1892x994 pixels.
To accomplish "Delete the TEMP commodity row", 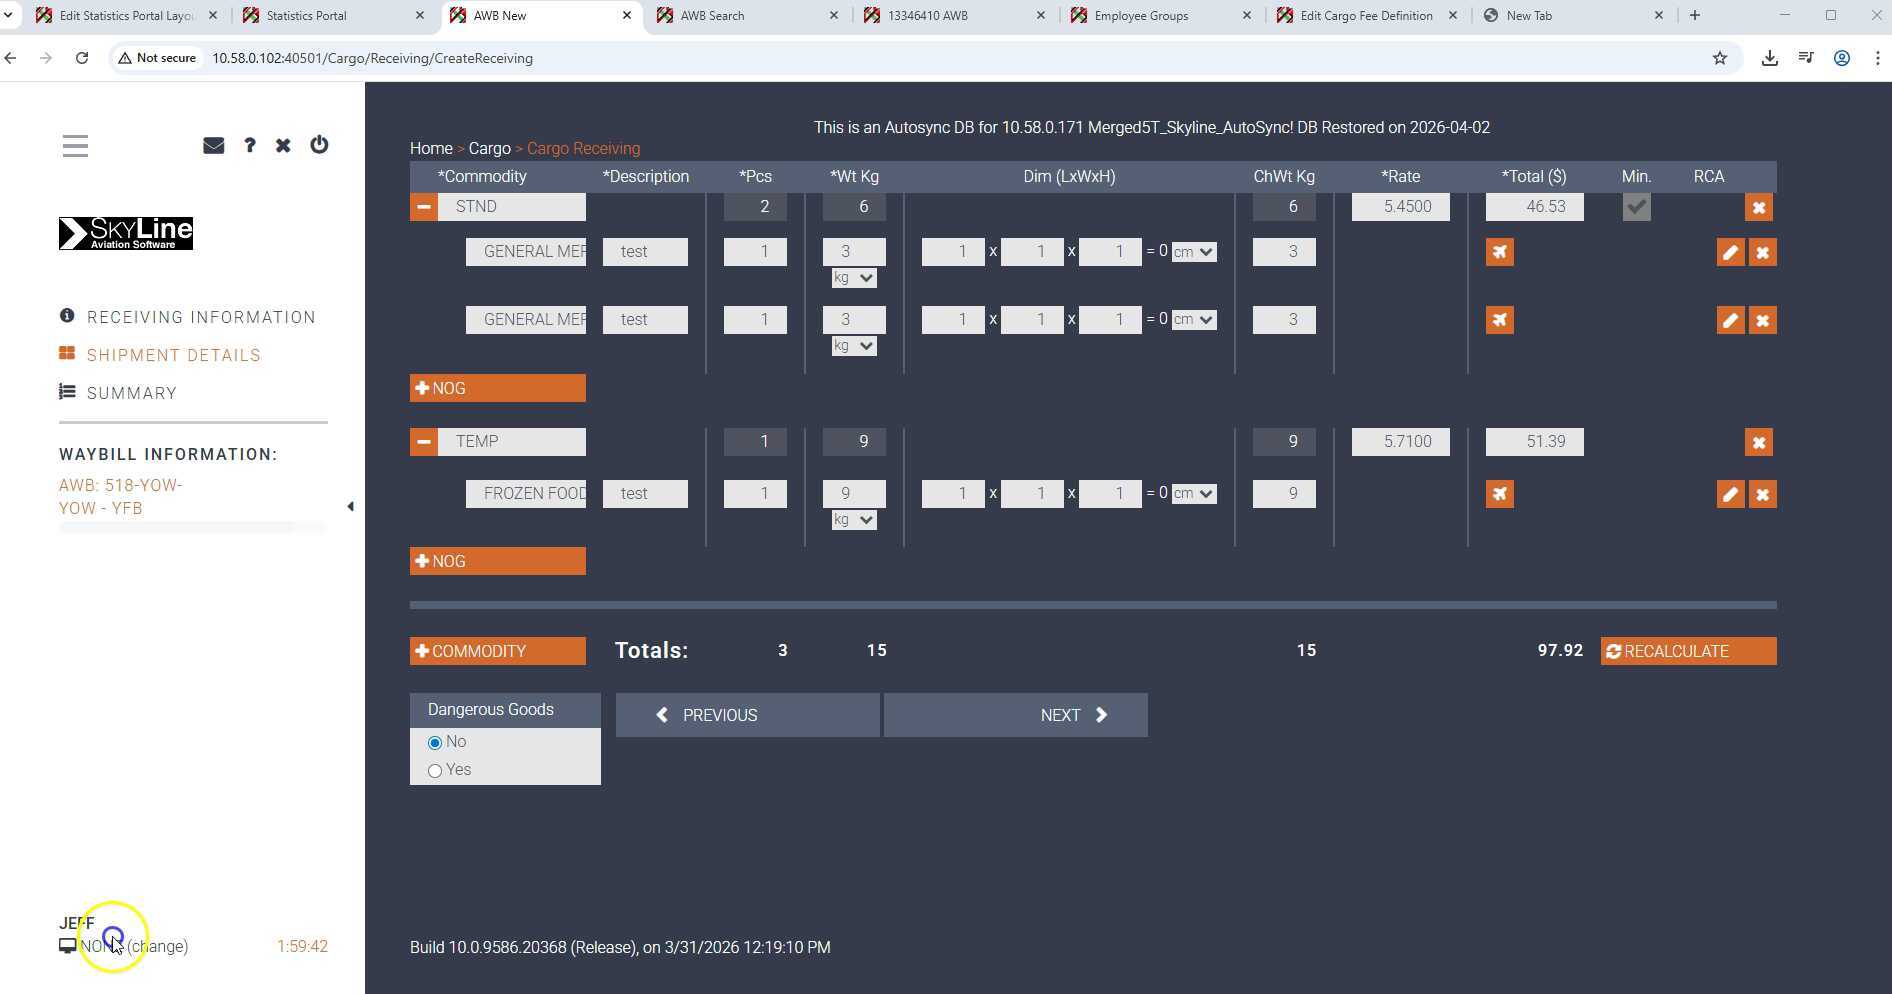I will tap(1758, 442).
